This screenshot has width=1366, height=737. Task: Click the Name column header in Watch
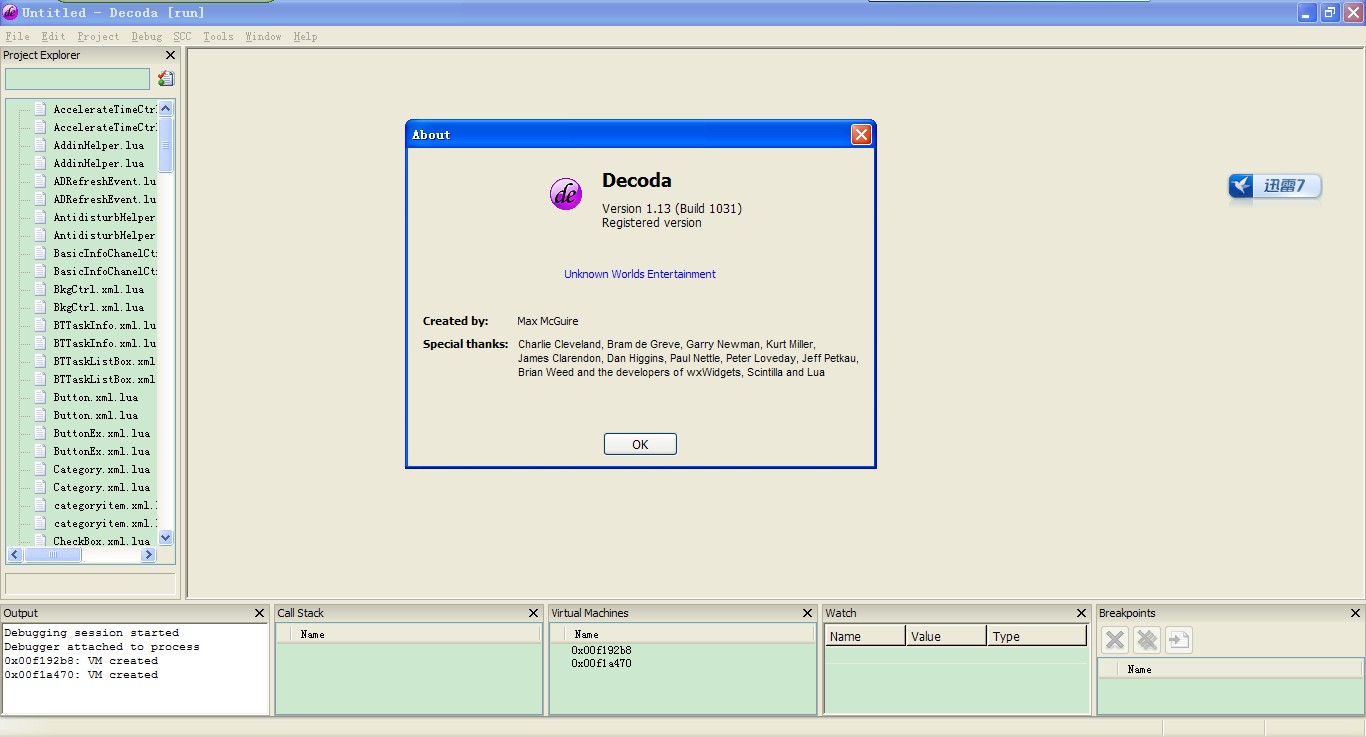(x=866, y=636)
